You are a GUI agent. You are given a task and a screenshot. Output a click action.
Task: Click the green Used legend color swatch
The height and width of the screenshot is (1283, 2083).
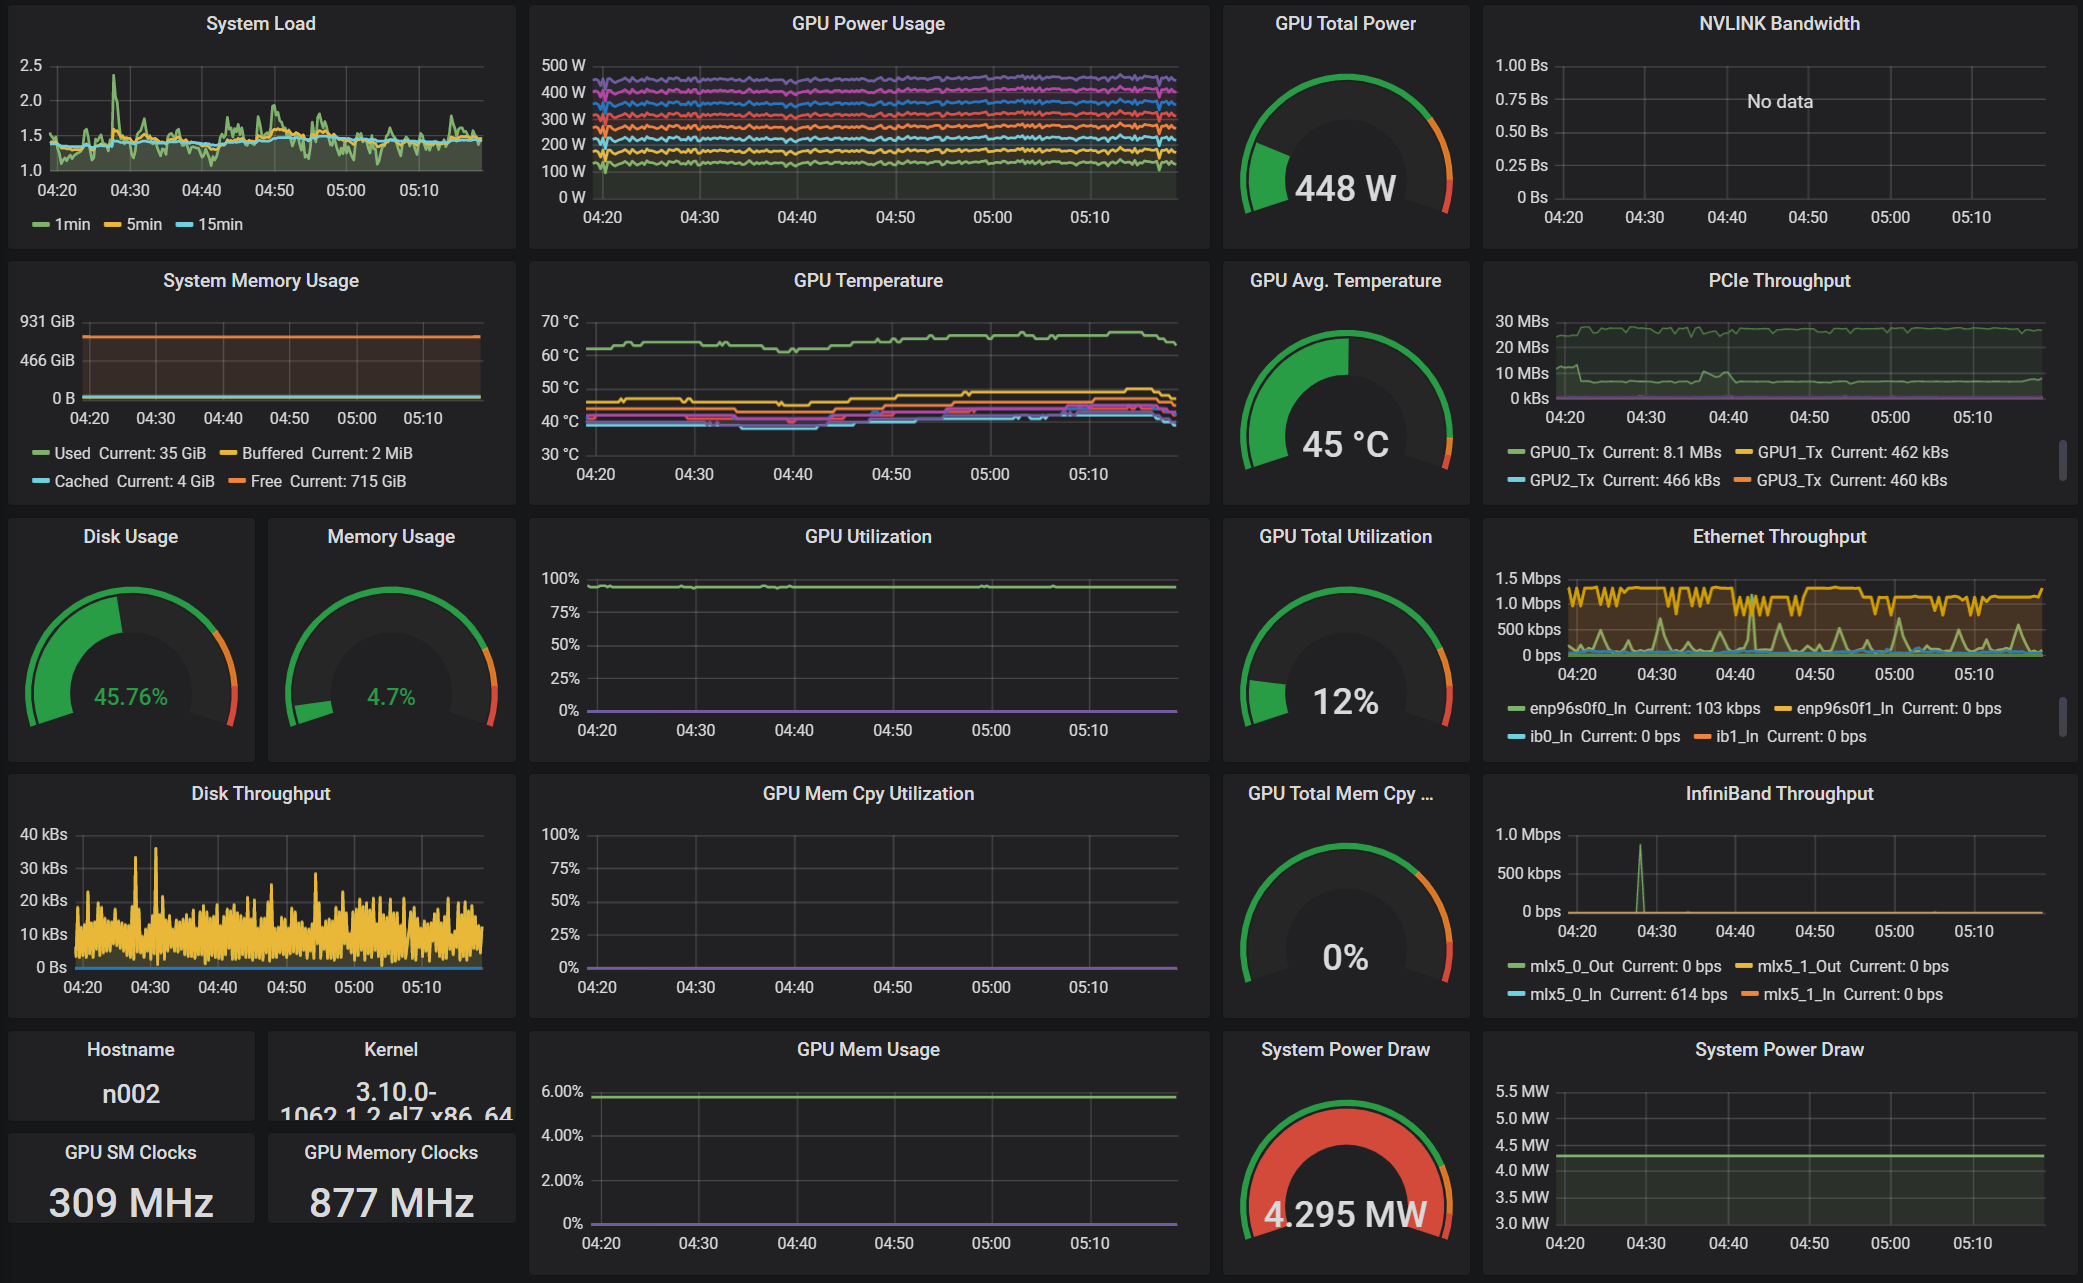(x=40, y=453)
